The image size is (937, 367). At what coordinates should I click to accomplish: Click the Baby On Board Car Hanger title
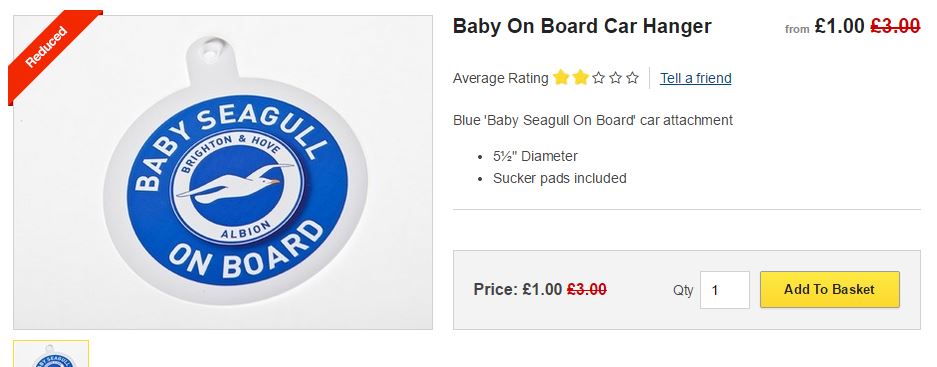click(x=582, y=26)
